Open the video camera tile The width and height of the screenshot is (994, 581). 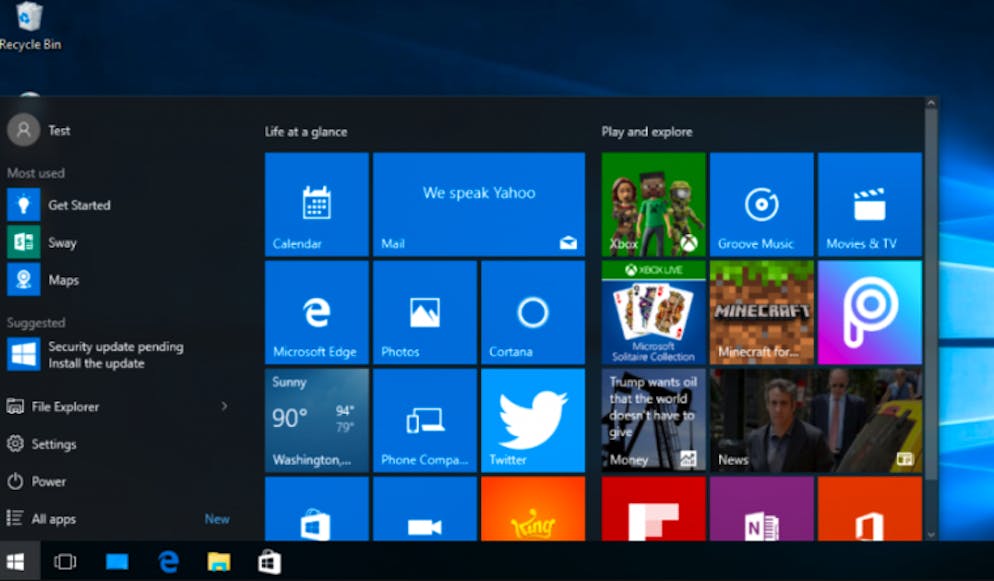(x=425, y=509)
